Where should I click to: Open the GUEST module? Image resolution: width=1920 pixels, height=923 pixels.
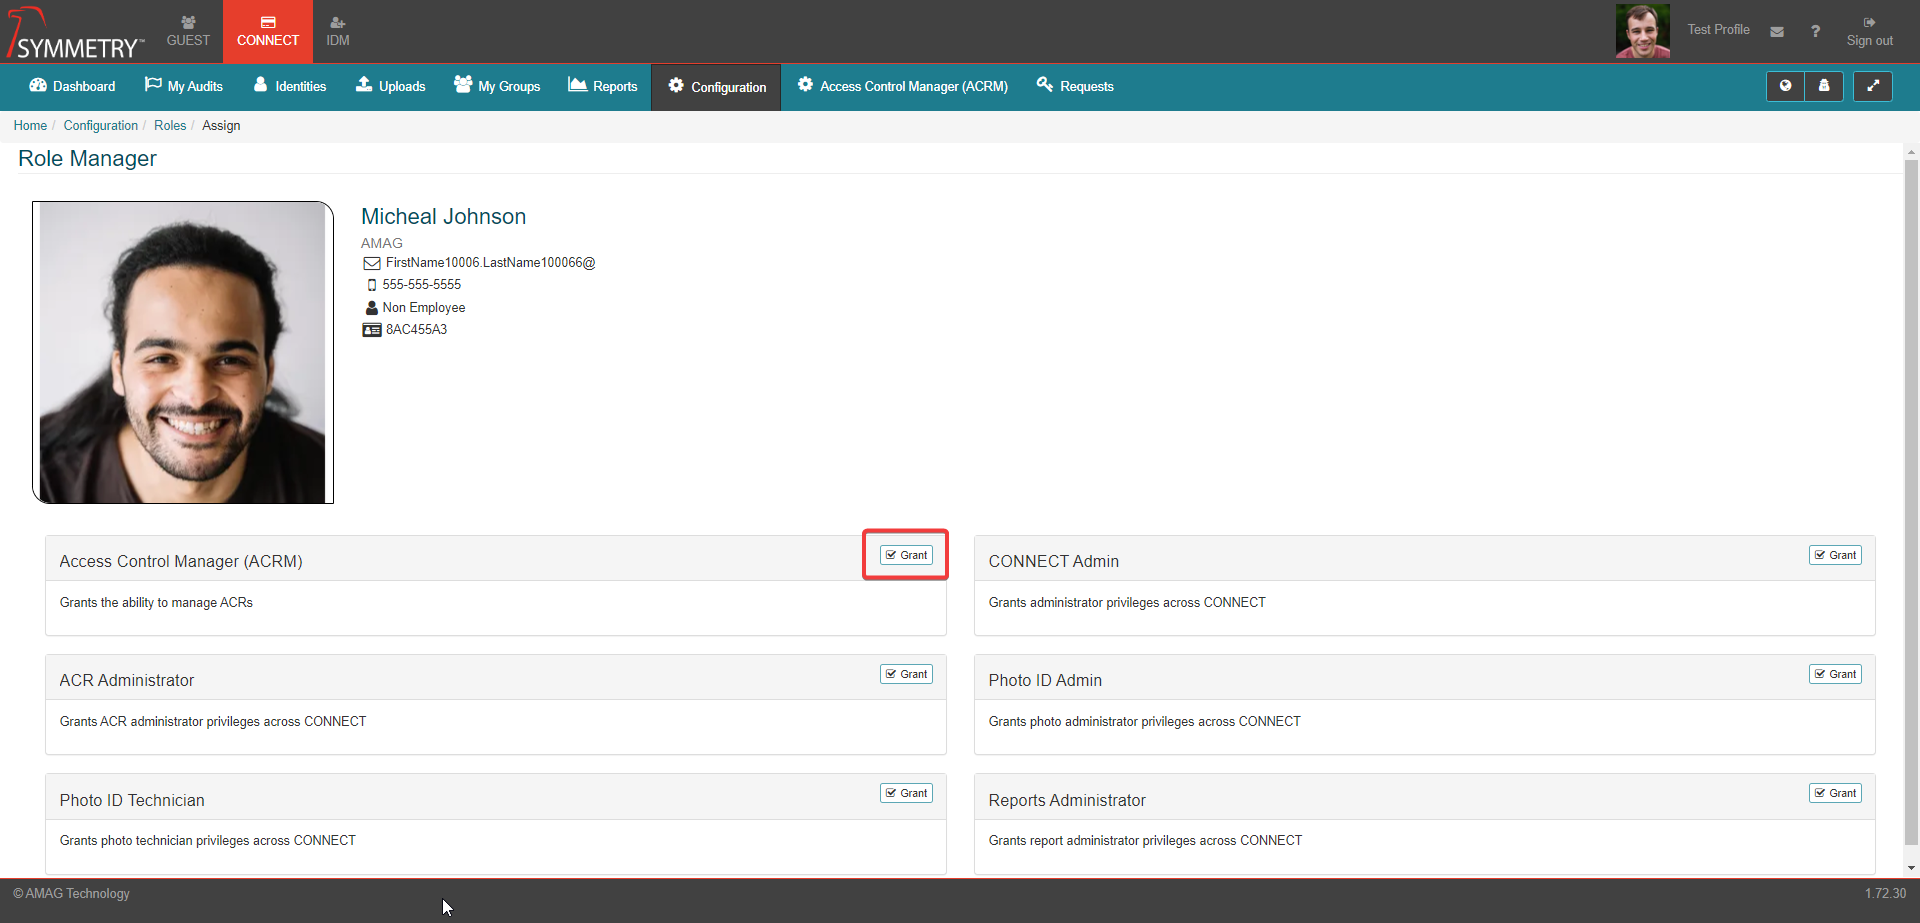(188, 31)
